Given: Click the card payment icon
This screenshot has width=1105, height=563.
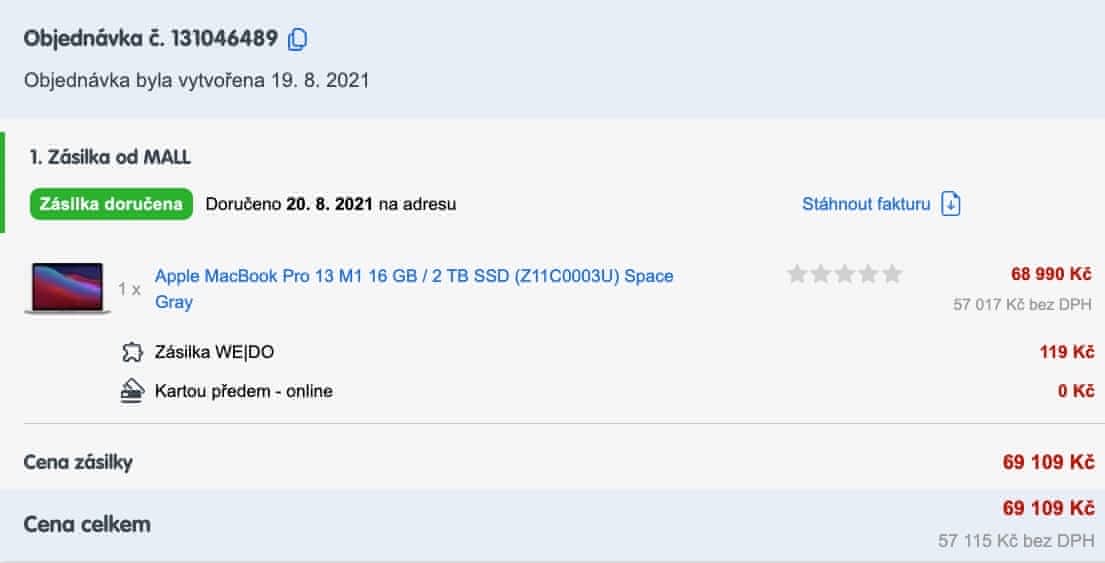Looking at the screenshot, I should 132,391.
